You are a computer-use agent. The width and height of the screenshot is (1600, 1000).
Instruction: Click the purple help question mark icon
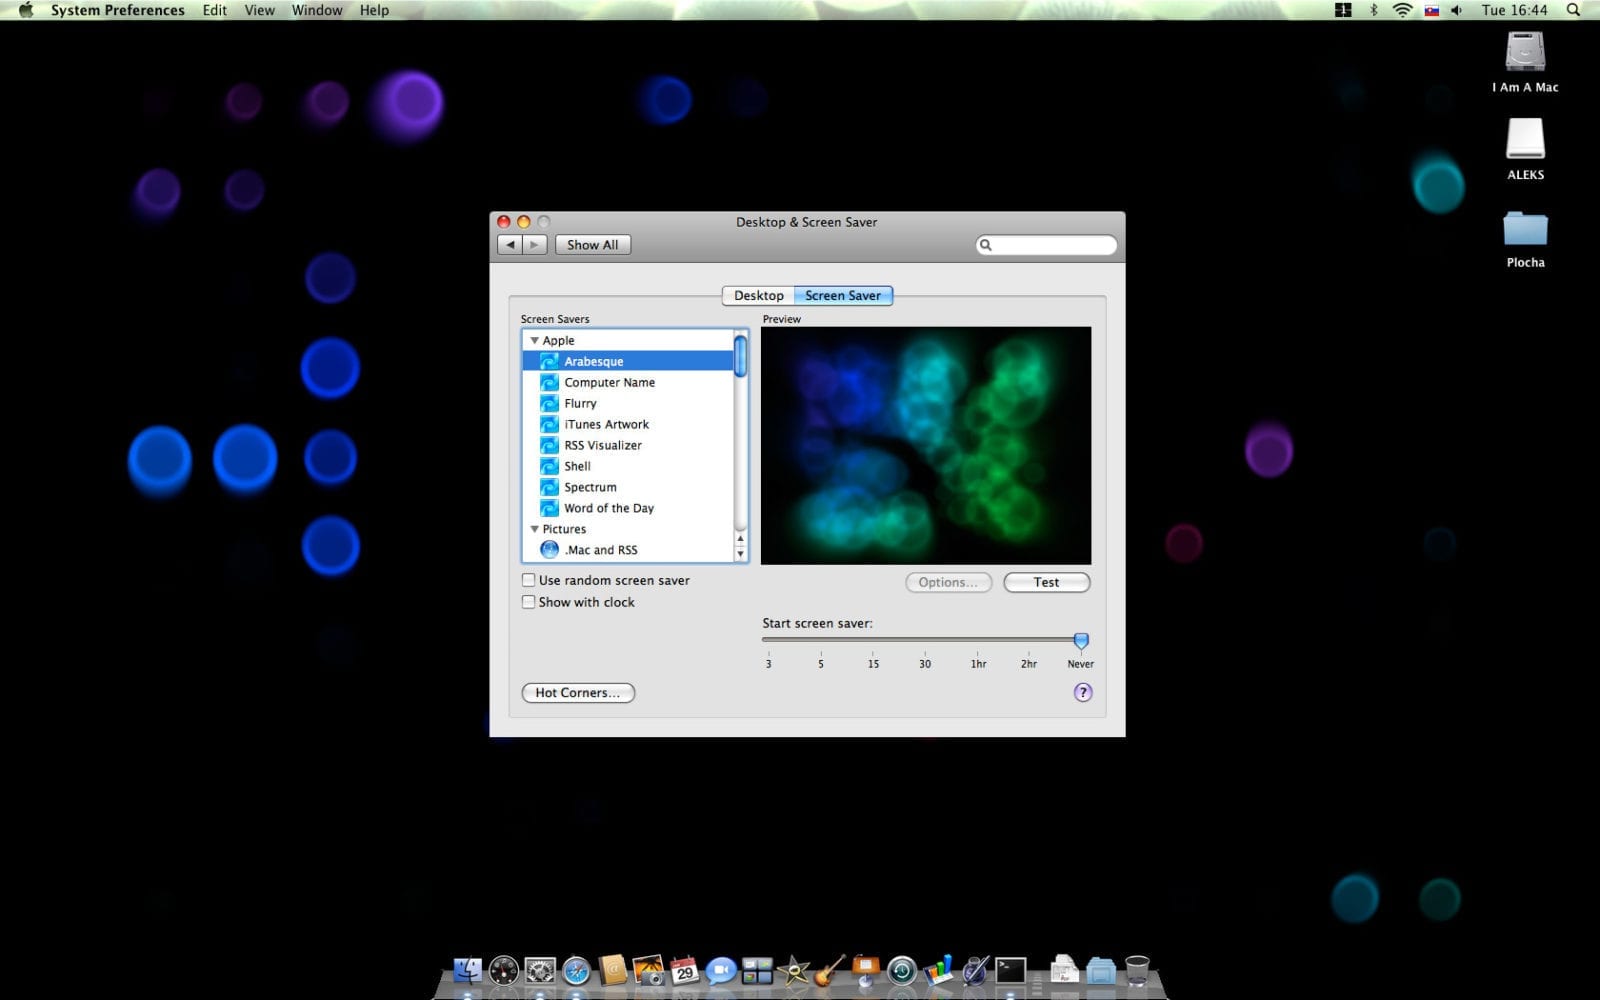pos(1082,692)
